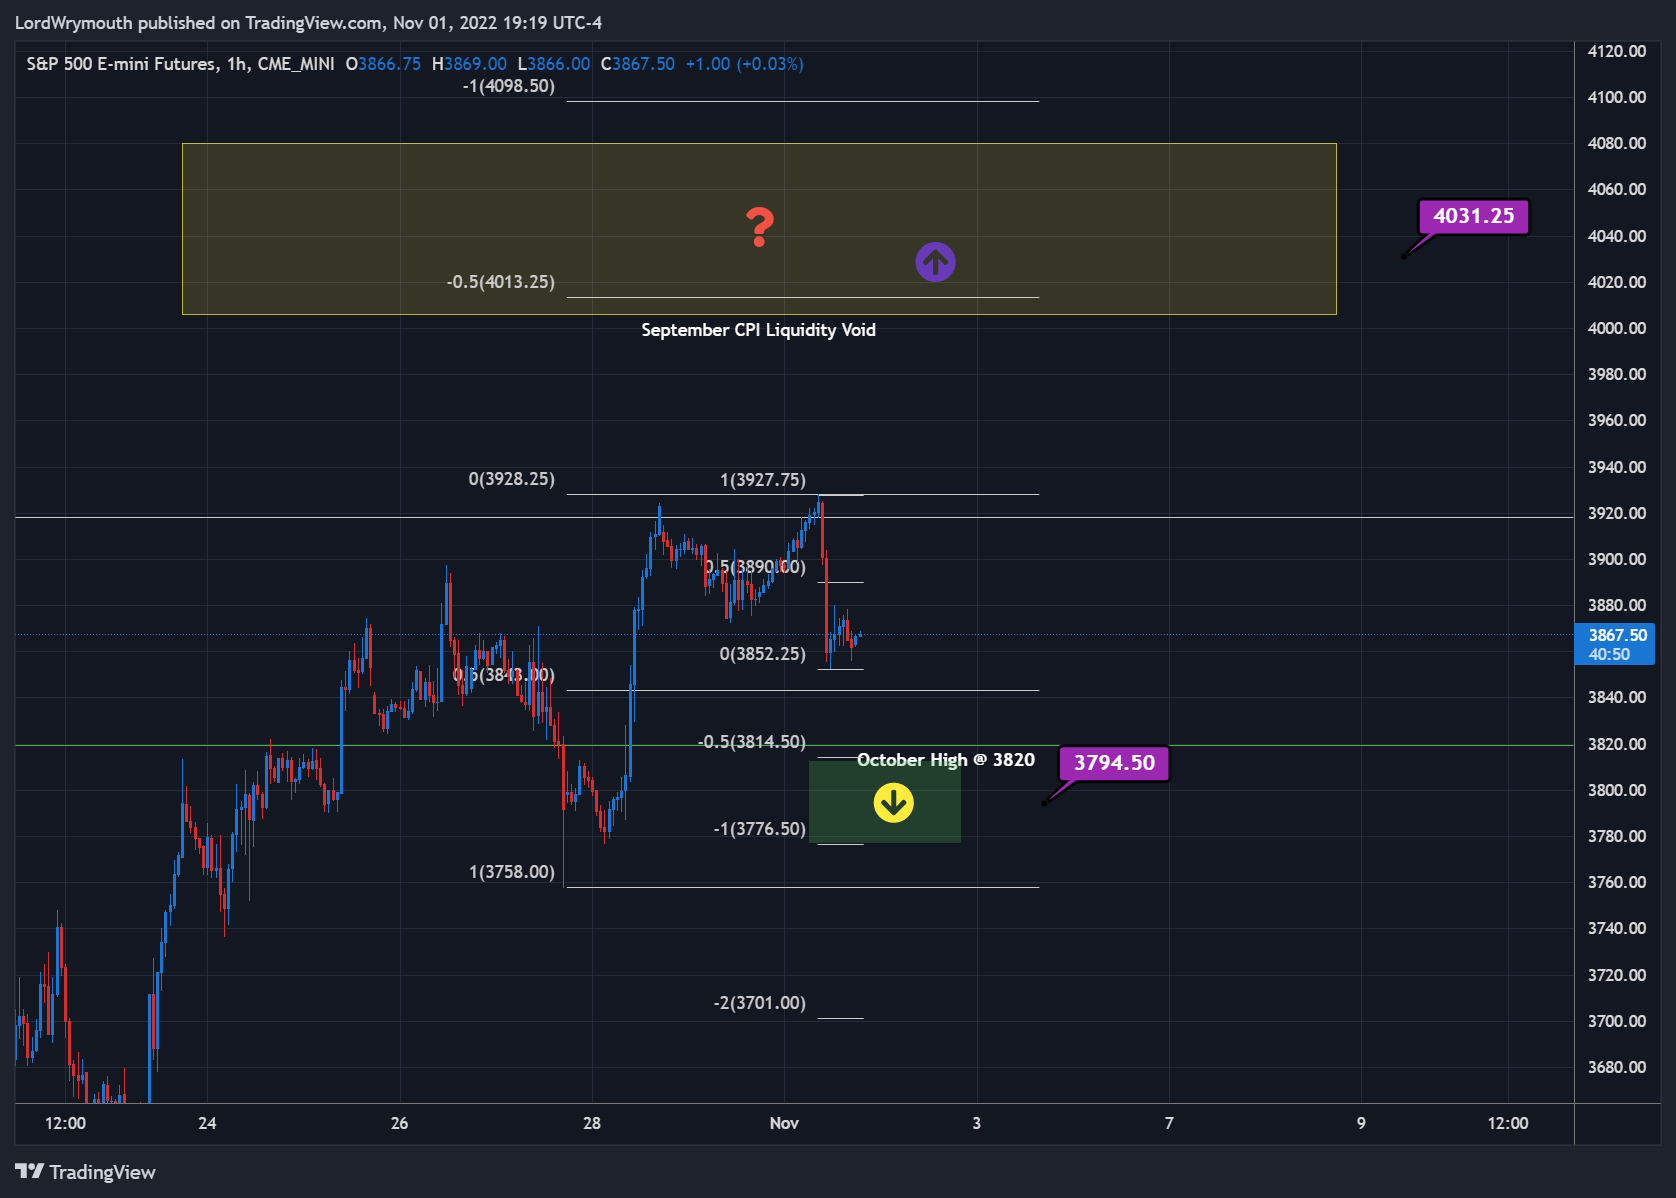The image size is (1676, 1198).
Task: Click the 3800.00 price axis value
Action: pos(1617,790)
